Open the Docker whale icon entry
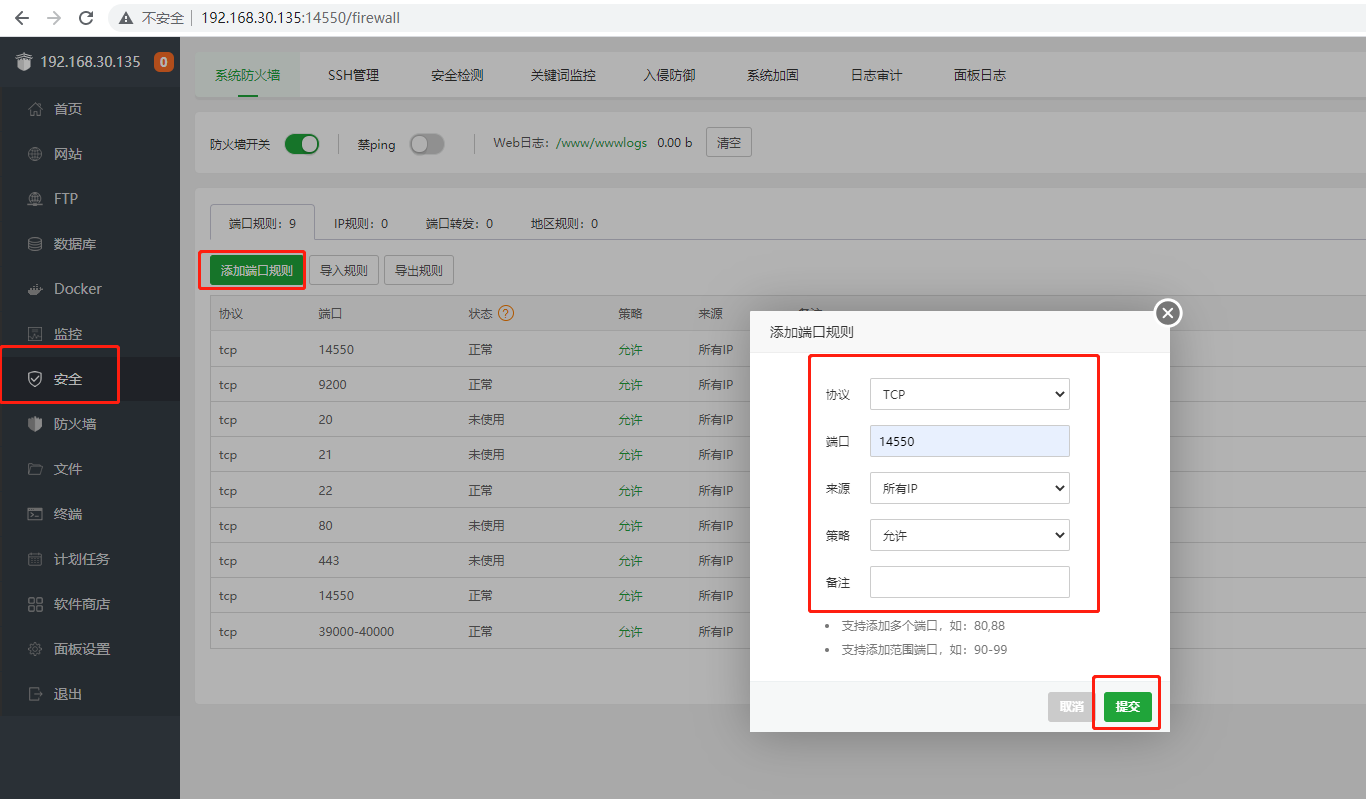This screenshot has width=1366, height=799. pyautogui.click(x=35, y=289)
